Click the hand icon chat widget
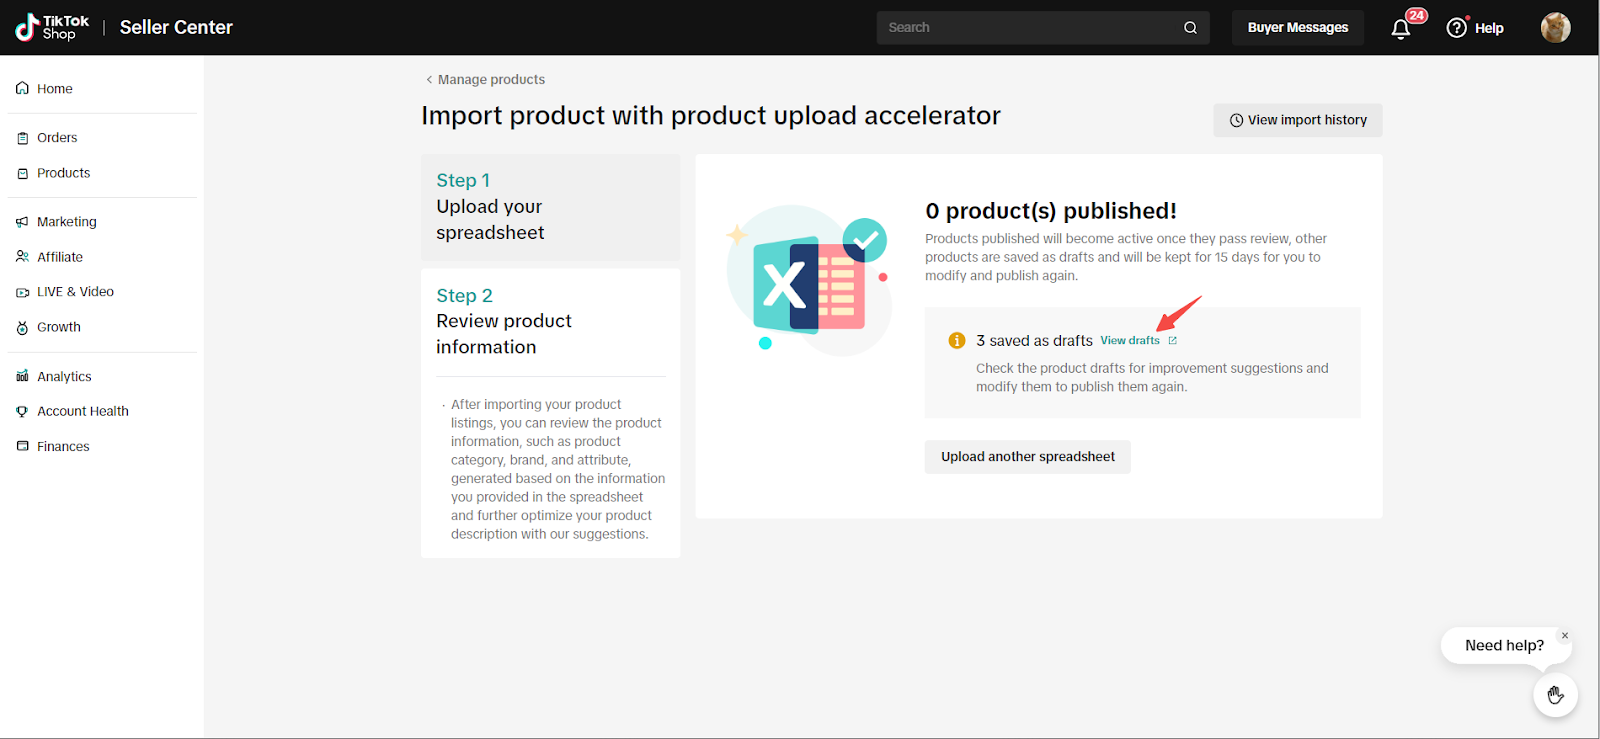Viewport: 1600px width, 739px height. click(1555, 695)
